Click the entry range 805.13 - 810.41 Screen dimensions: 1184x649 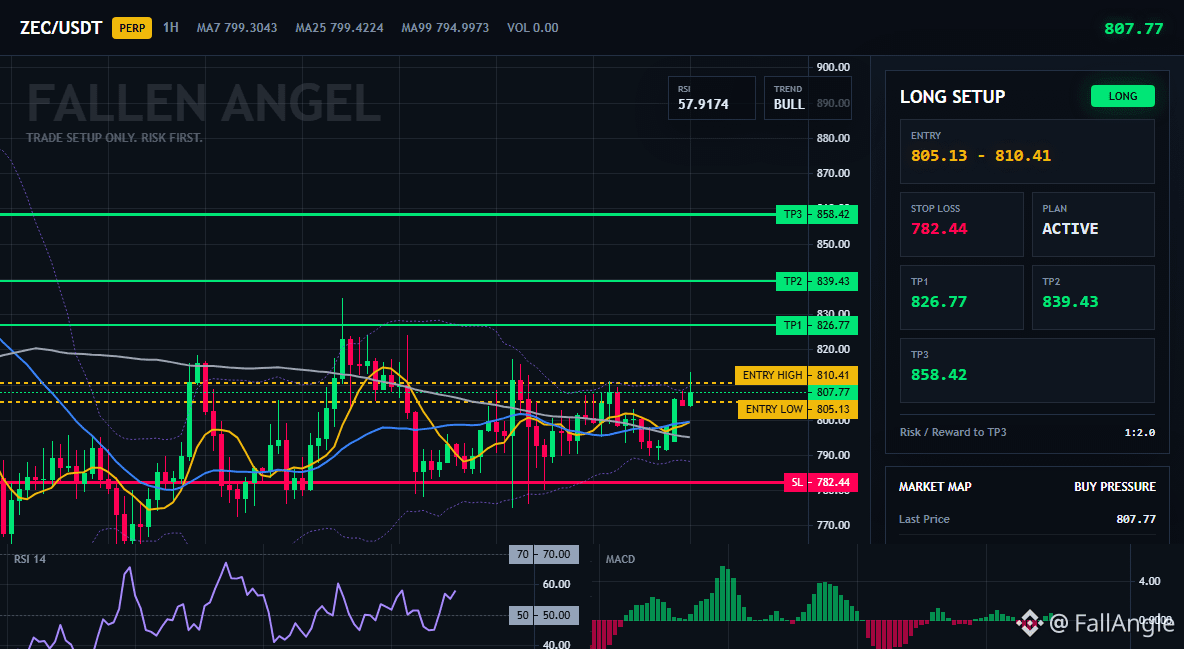980,156
